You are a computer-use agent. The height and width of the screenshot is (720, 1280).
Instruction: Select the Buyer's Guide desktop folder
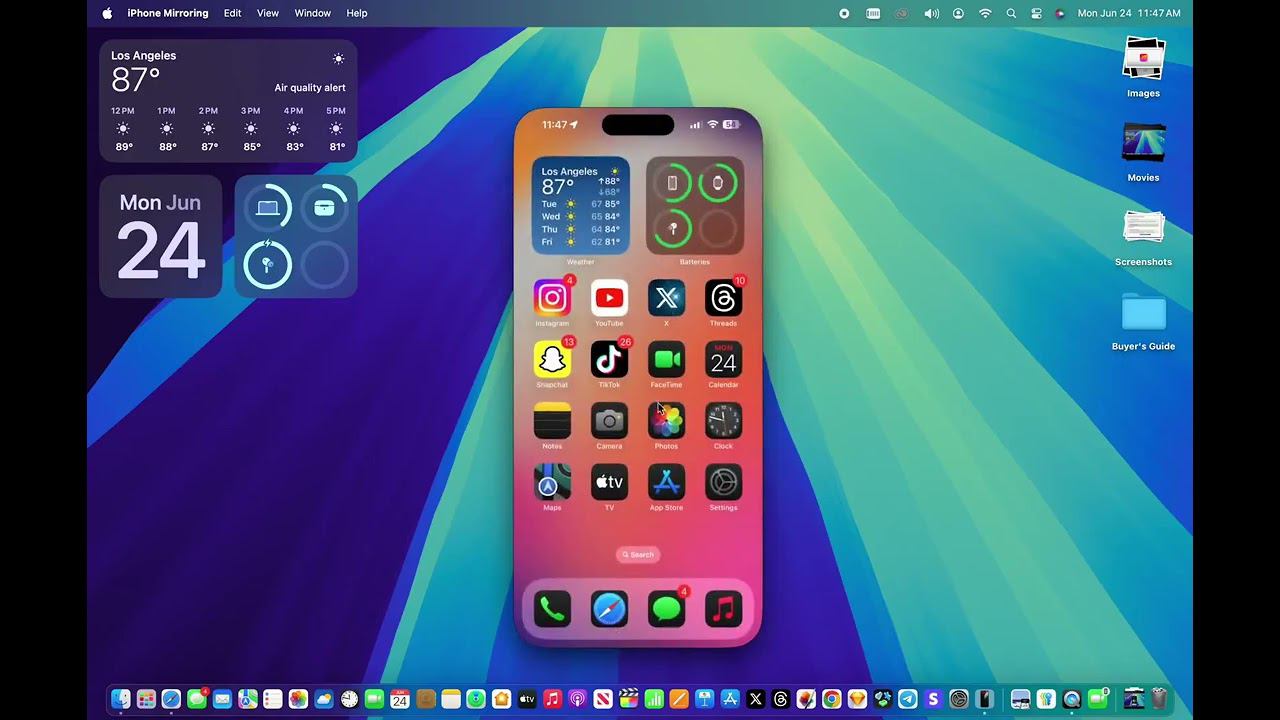point(1144,312)
